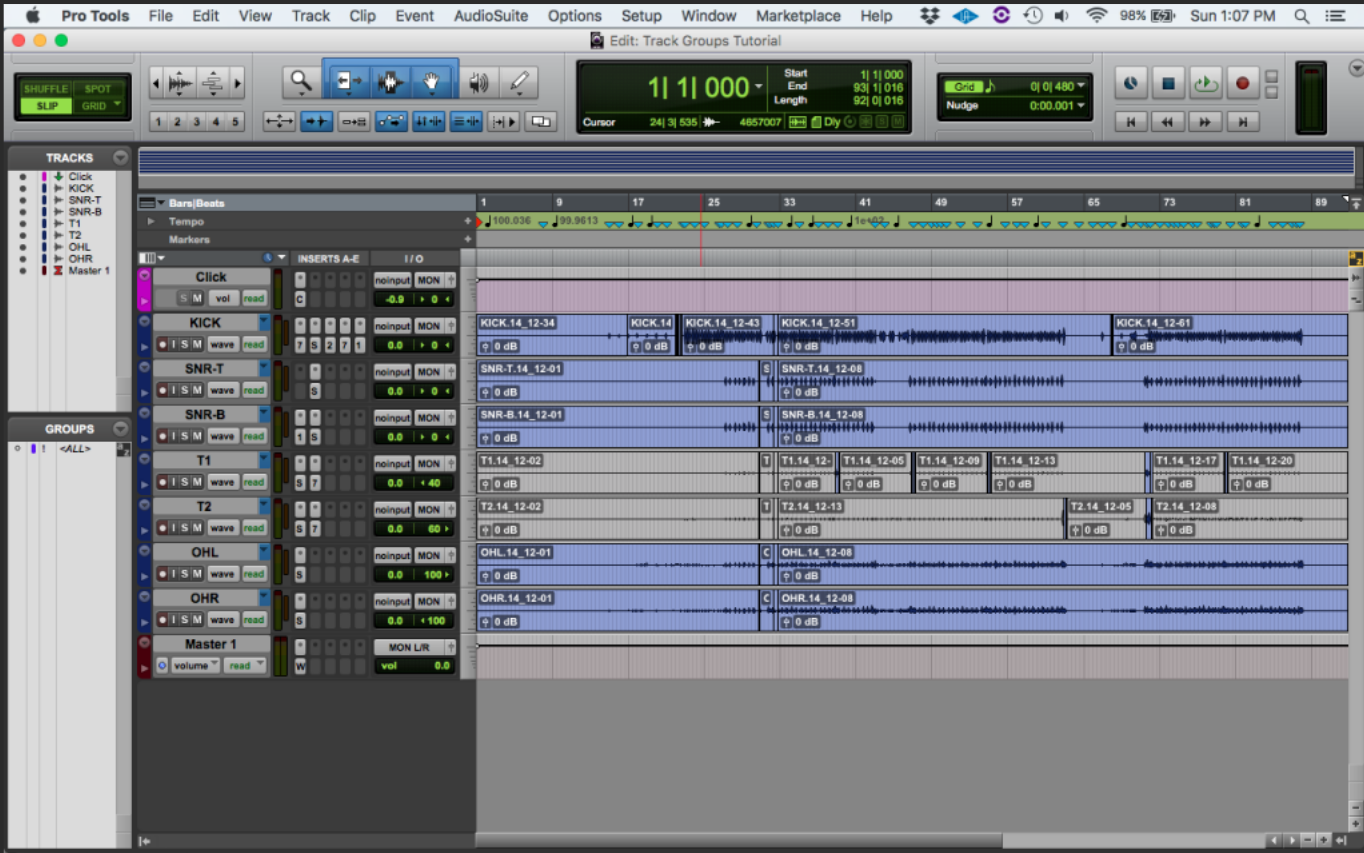Click the Rewind transport button
Viewport: 1364px width, 853px height.
click(x=1167, y=122)
